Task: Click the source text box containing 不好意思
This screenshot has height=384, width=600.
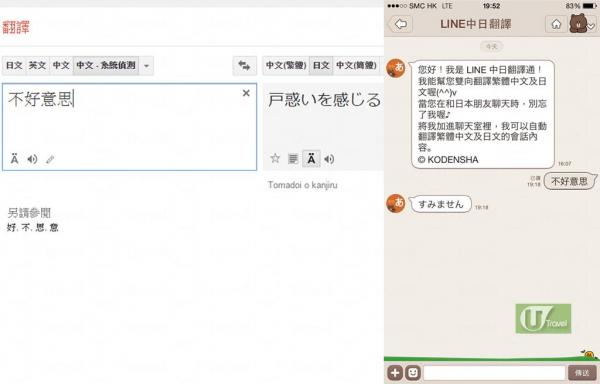Action: pyautogui.click(x=129, y=127)
